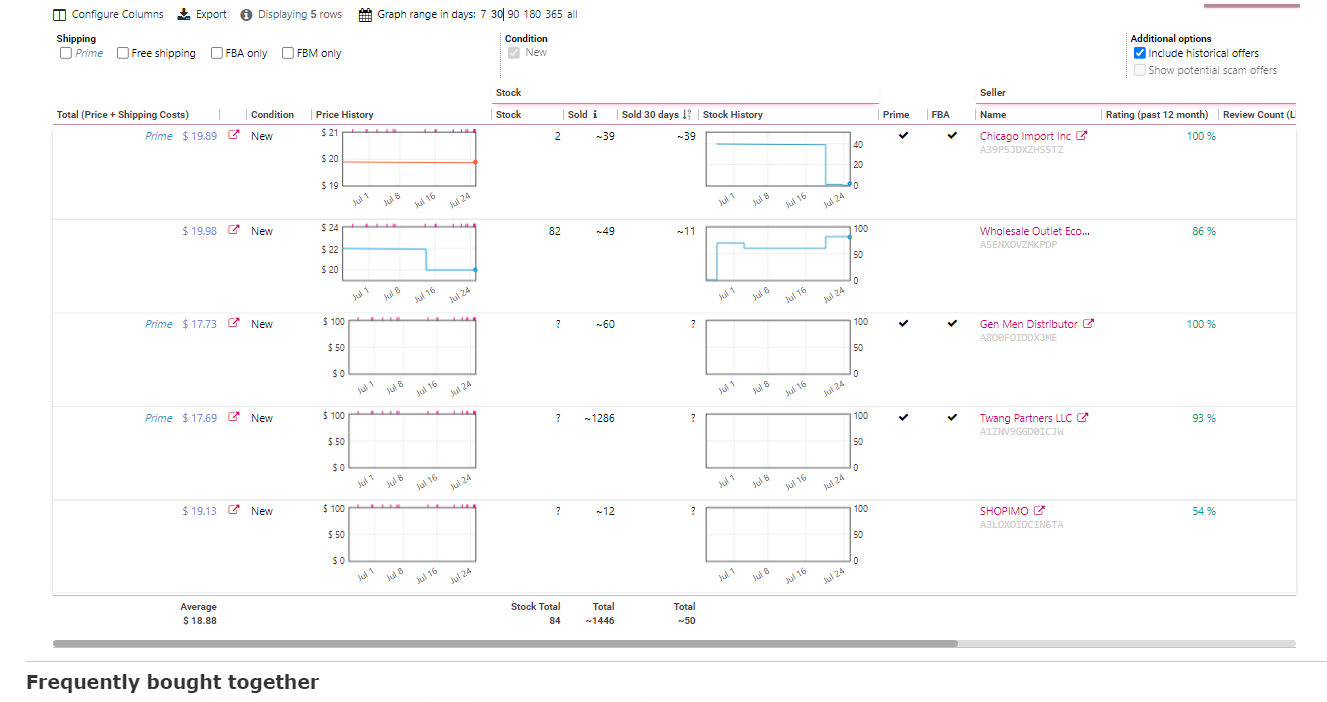Image resolution: width=1327 pixels, height=702 pixels.
Task: Set graph range to 7 days
Action: [x=483, y=15]
